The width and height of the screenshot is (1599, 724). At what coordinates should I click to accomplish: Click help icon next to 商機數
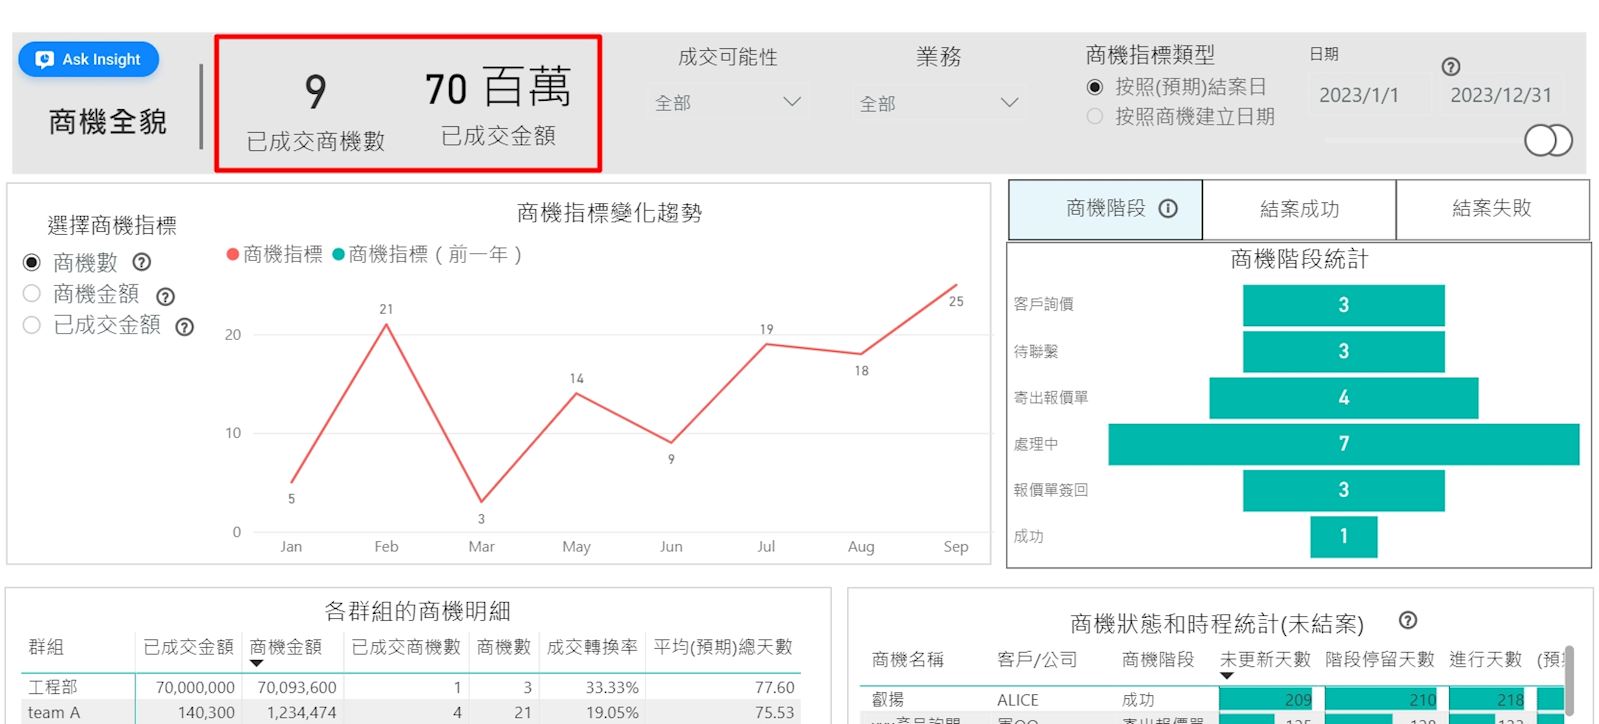[142, 262]
